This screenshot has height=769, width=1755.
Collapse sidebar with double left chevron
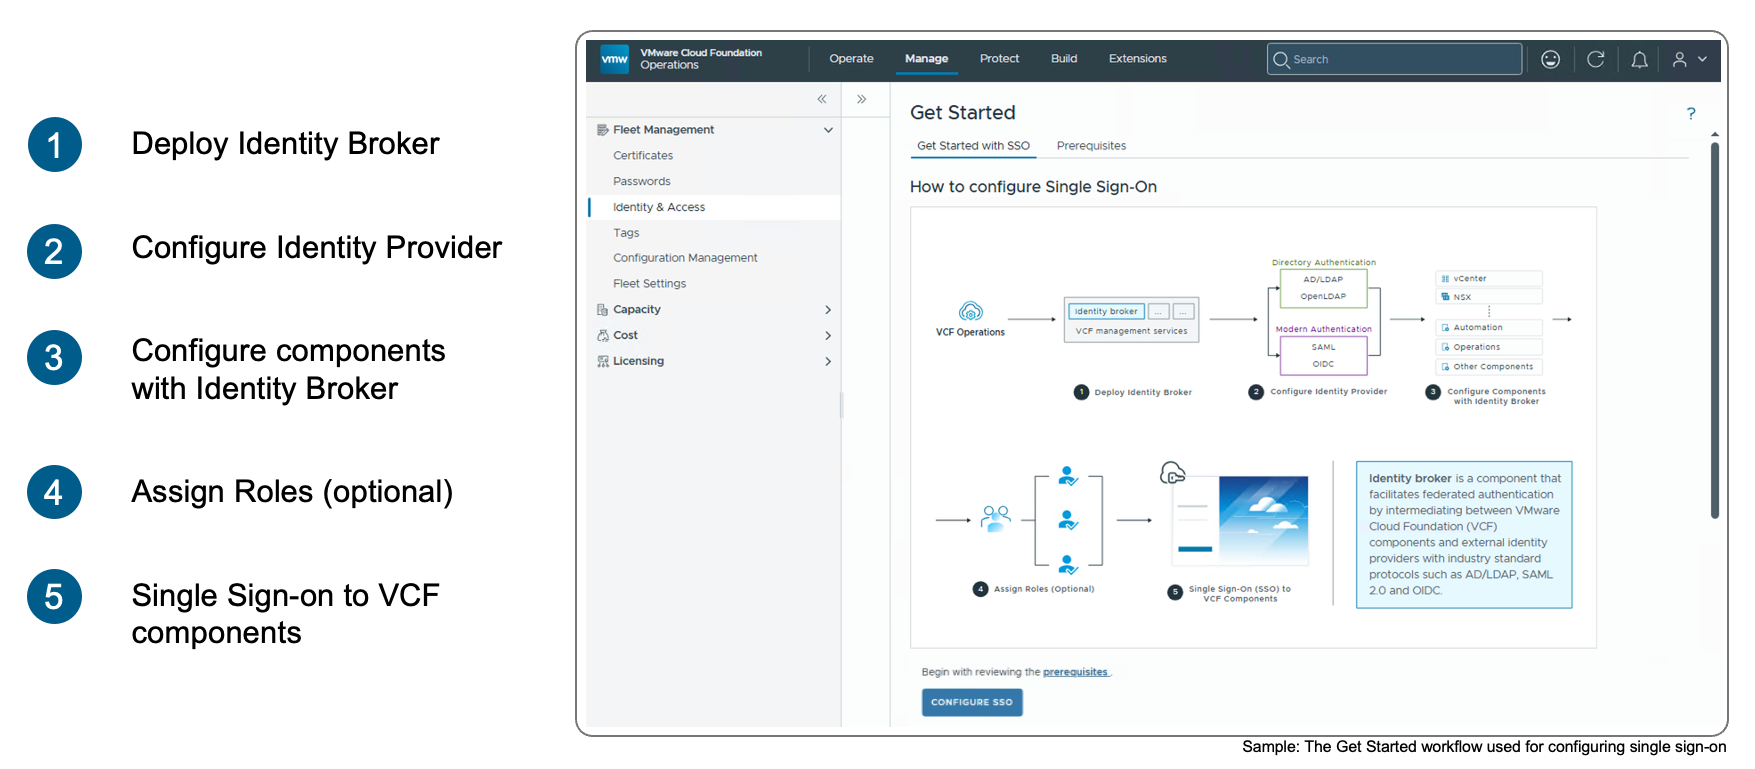click(x=822, y=99)
